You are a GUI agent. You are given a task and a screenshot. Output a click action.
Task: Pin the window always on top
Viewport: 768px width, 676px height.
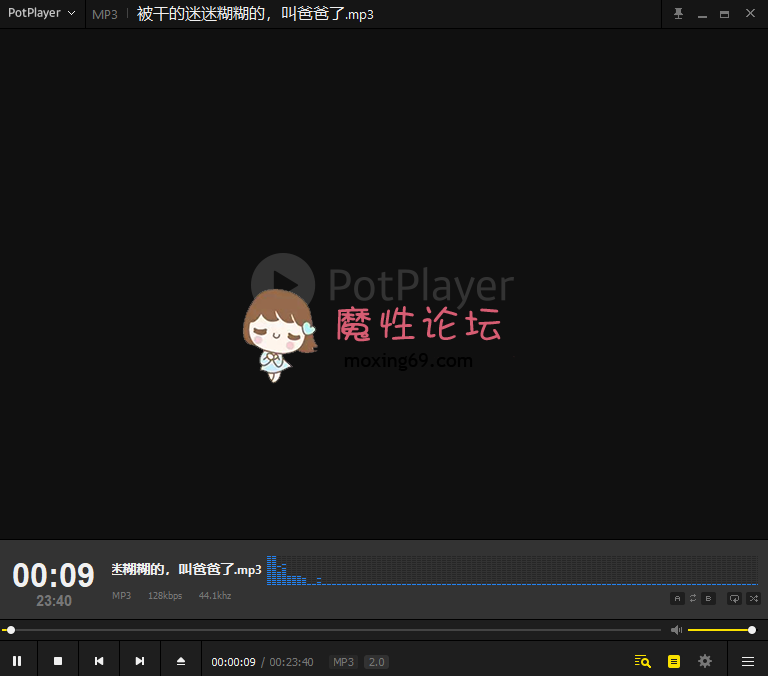coord(678,14)
